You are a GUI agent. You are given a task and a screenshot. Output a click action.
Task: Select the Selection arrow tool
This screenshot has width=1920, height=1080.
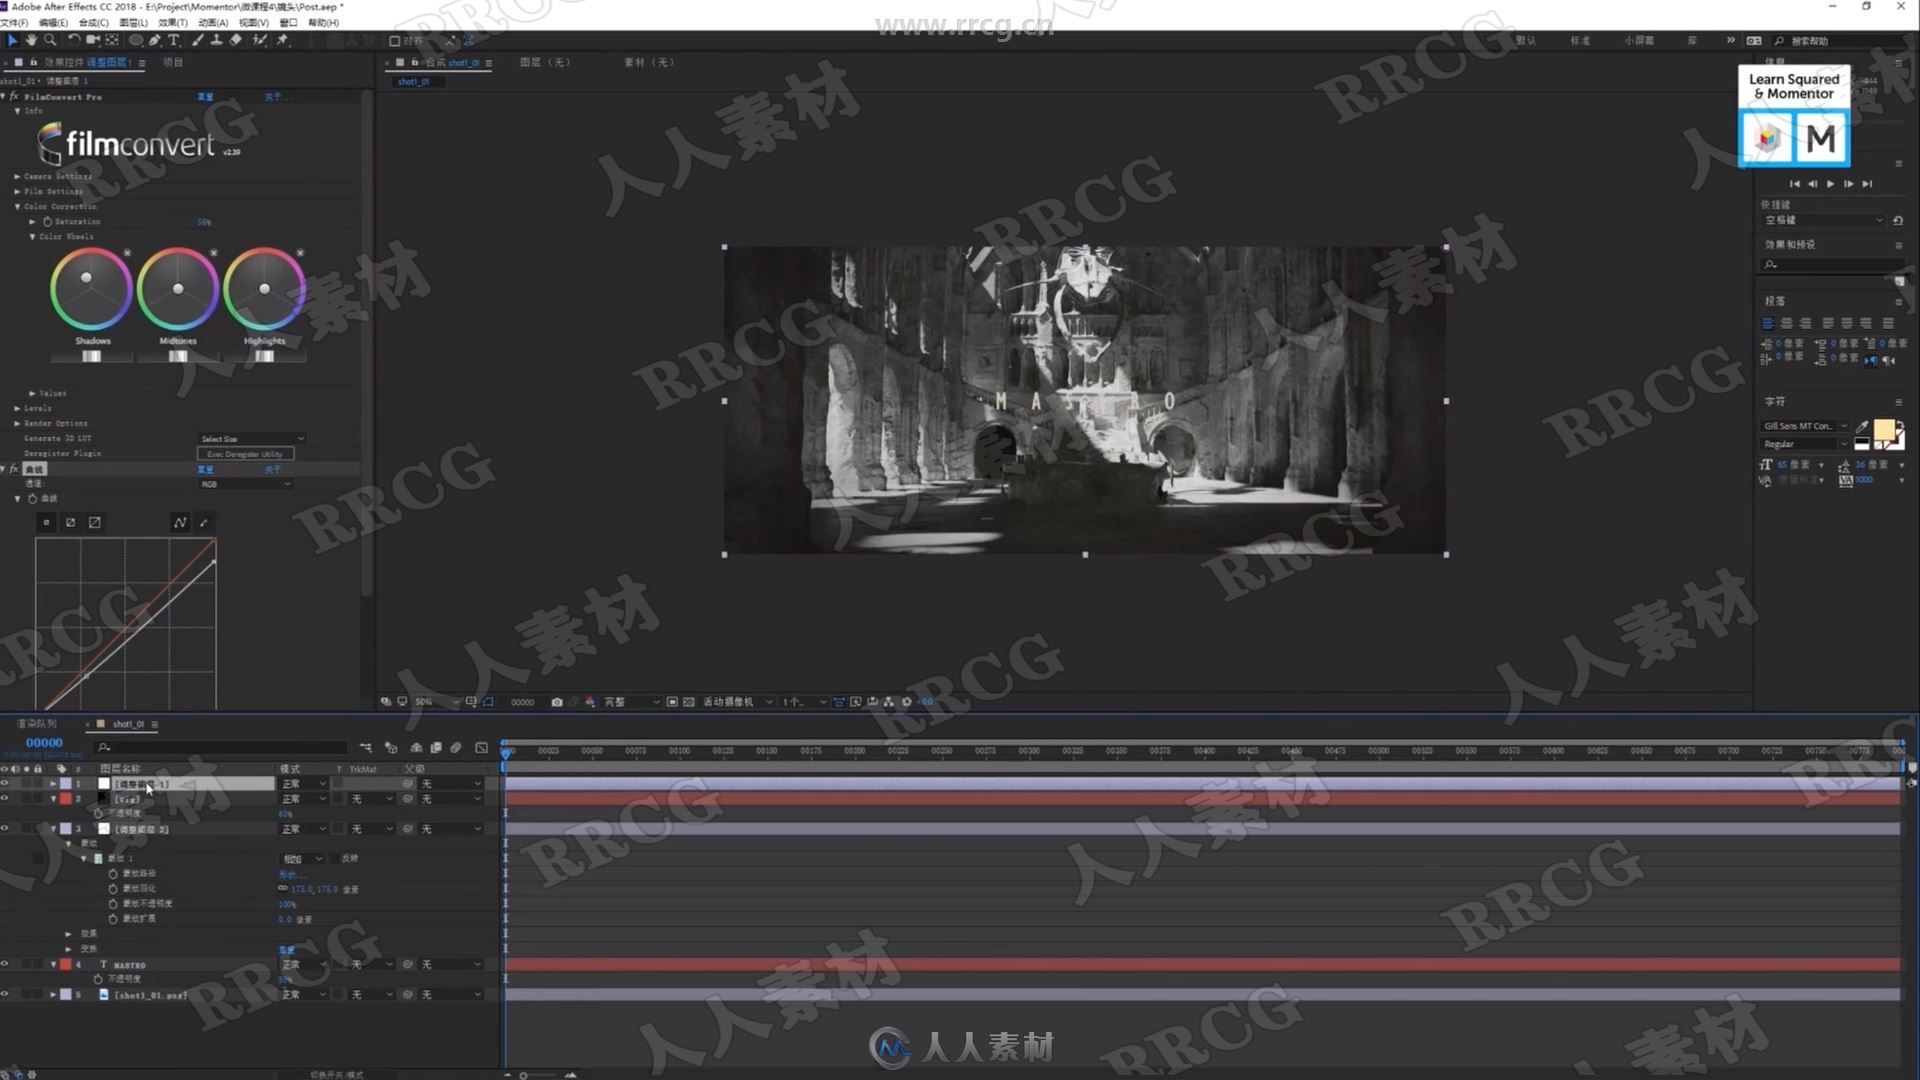click(x=12, y=40)
